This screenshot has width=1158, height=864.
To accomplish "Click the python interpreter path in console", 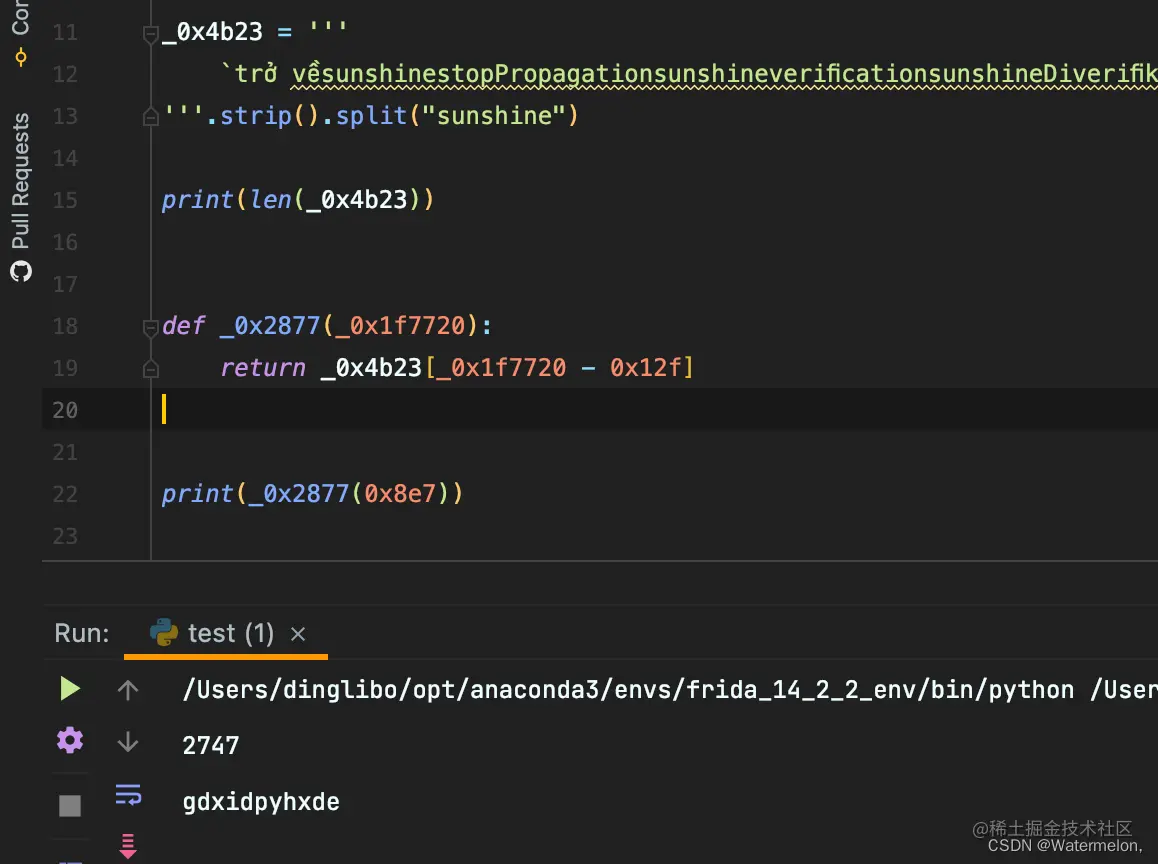I will tap(628, 690).
